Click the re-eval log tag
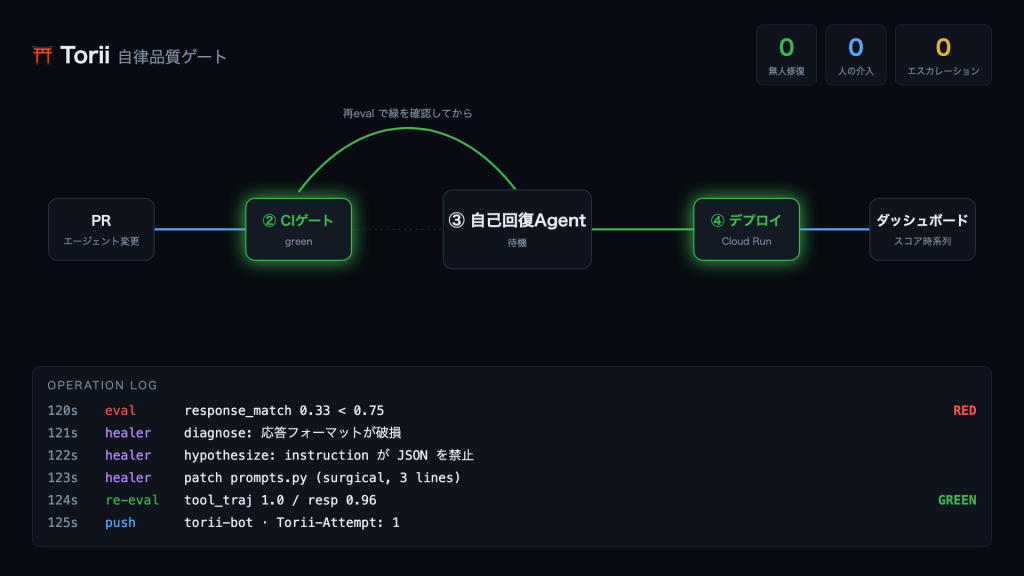The height and width of the screenshot is (576, 1024). coord(132,500)
